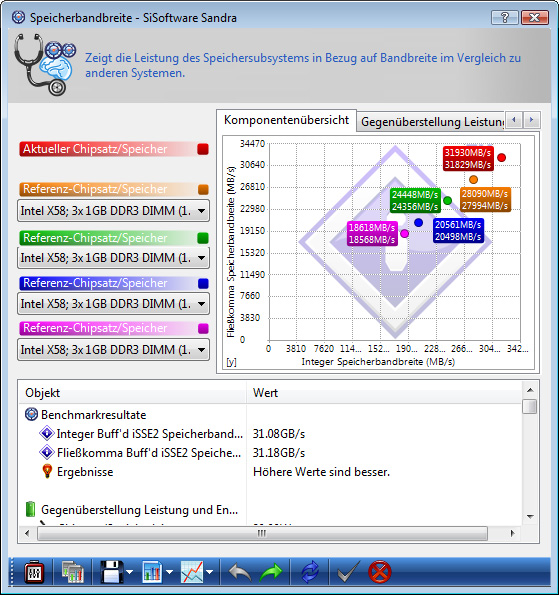Select the Komponentenübersicht tab
The image size is (559, 595).
coord(286,120)
